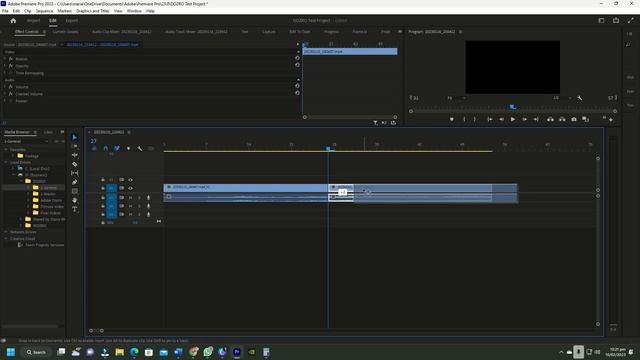640x360 pixels.
Task: Toggle Linked Selection in timeline
Action: (117, 148)
